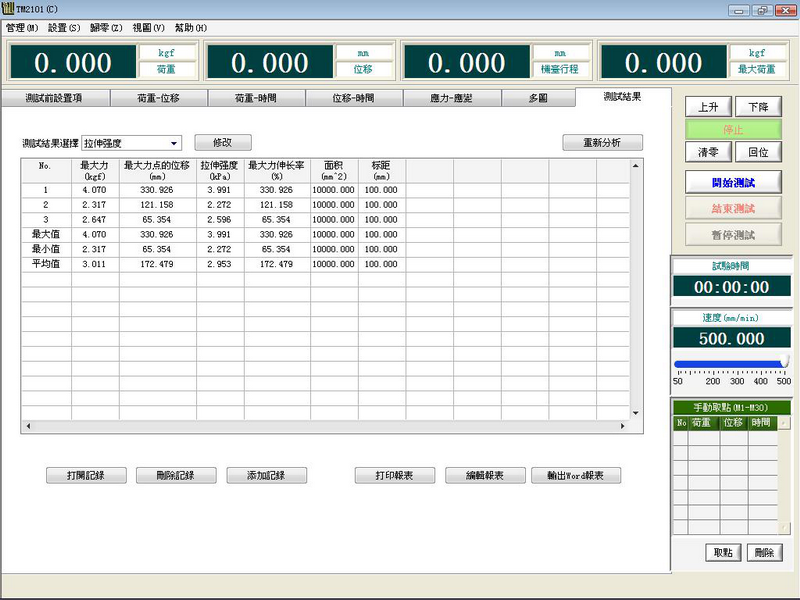Click the mm unit selector for 位移
Viewport: 800px width, 600px height.
pyautogui.click(x=363, y=52)
